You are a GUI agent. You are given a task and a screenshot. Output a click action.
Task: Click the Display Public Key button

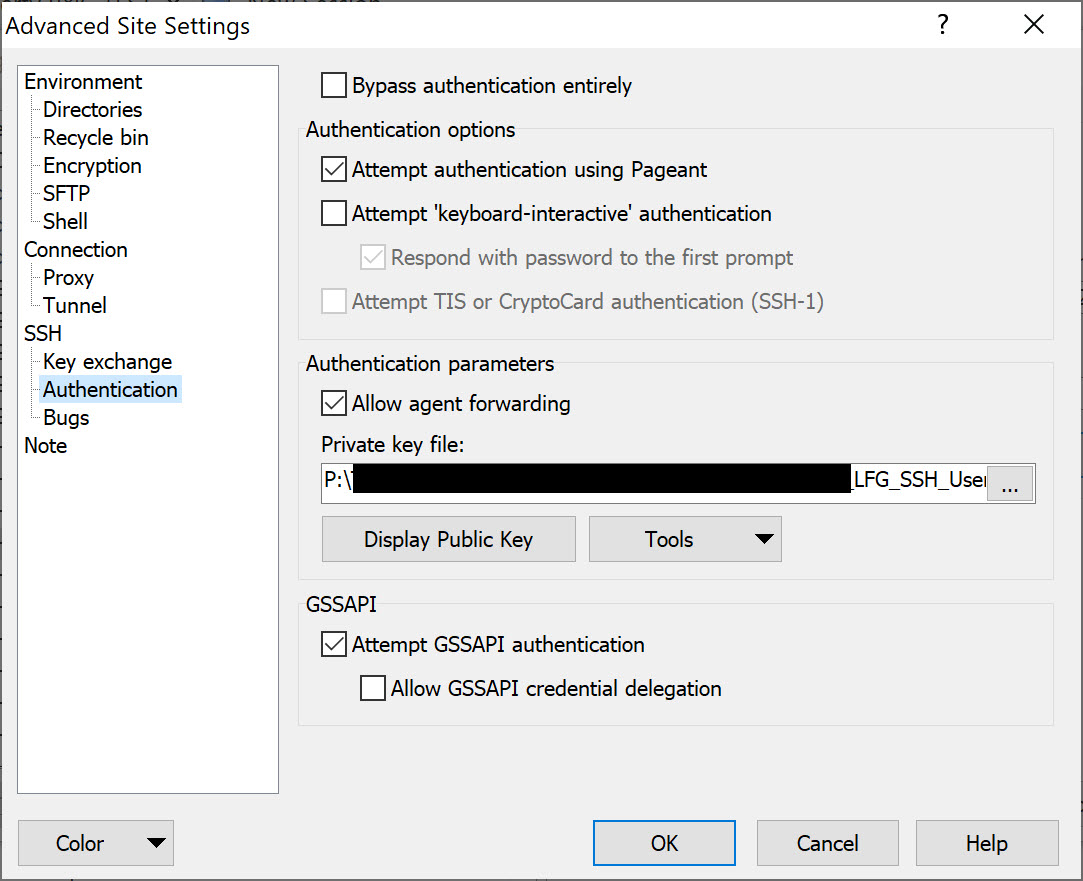[448, 540]
